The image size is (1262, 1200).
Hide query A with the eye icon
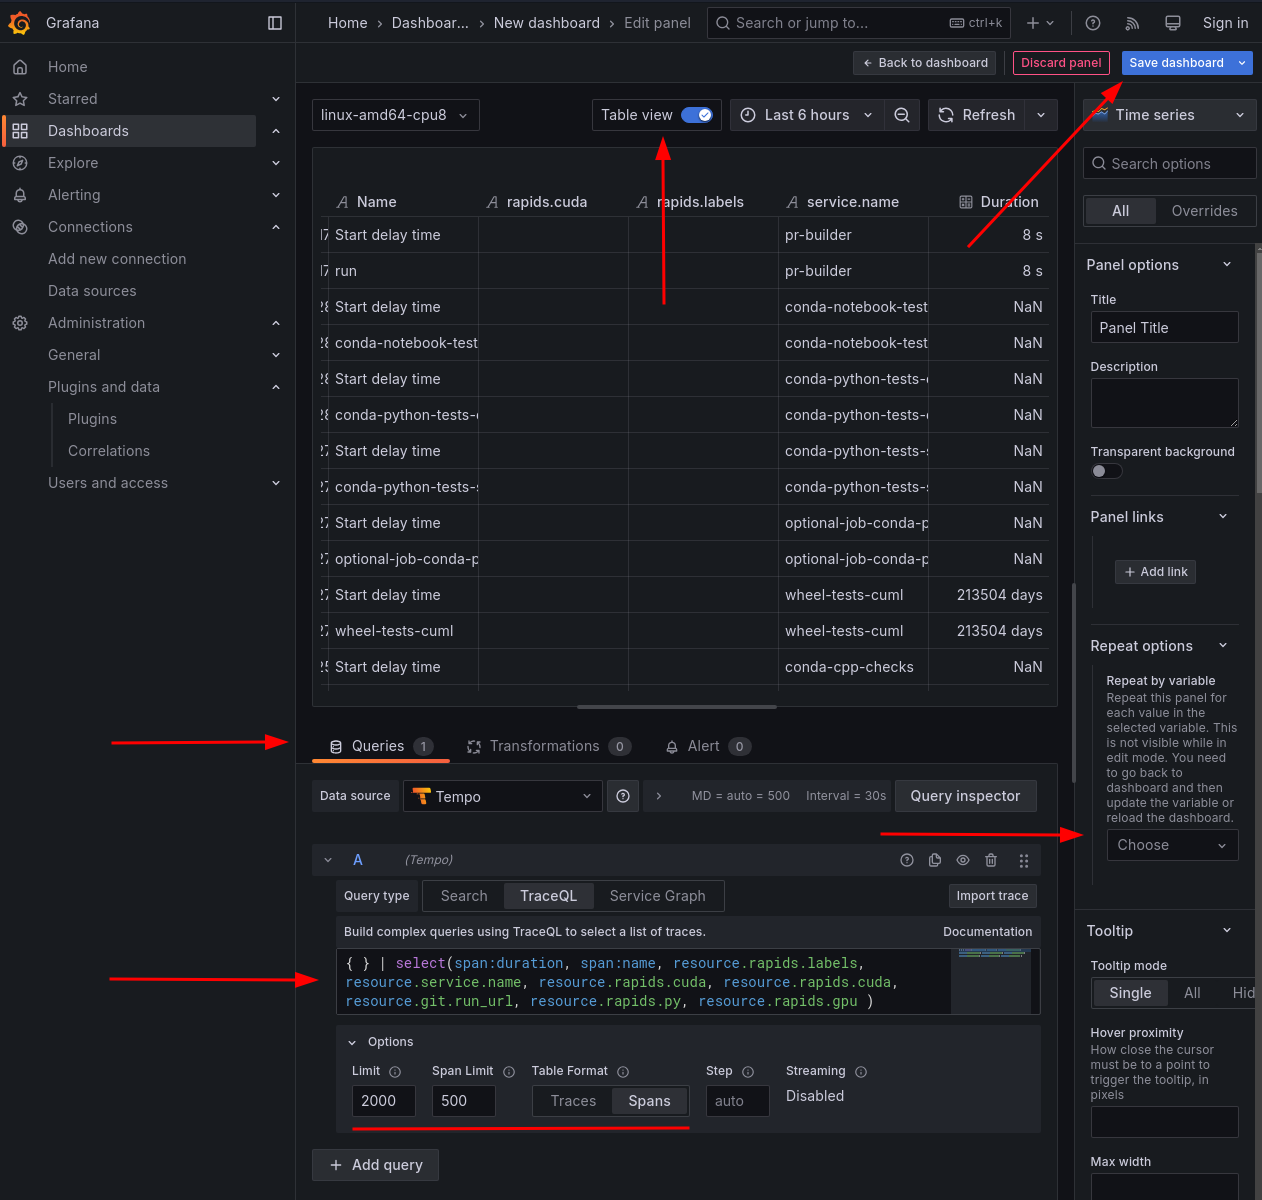(x=963, y=860)
